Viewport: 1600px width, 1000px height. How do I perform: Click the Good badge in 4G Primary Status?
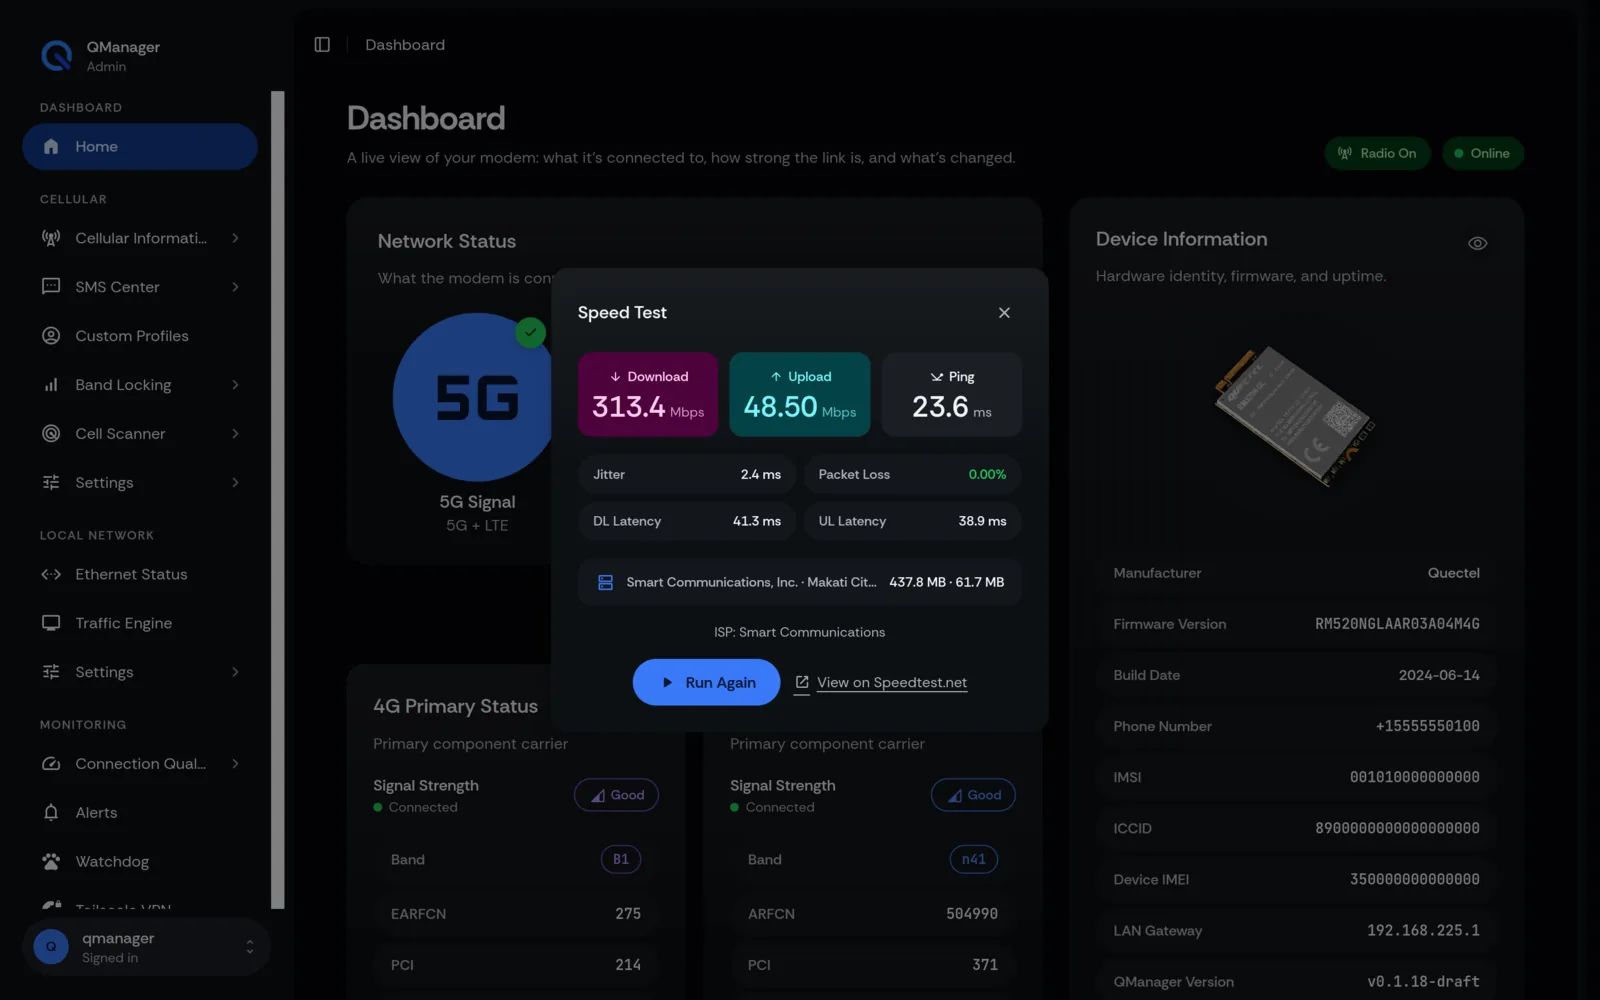point(616,795)
